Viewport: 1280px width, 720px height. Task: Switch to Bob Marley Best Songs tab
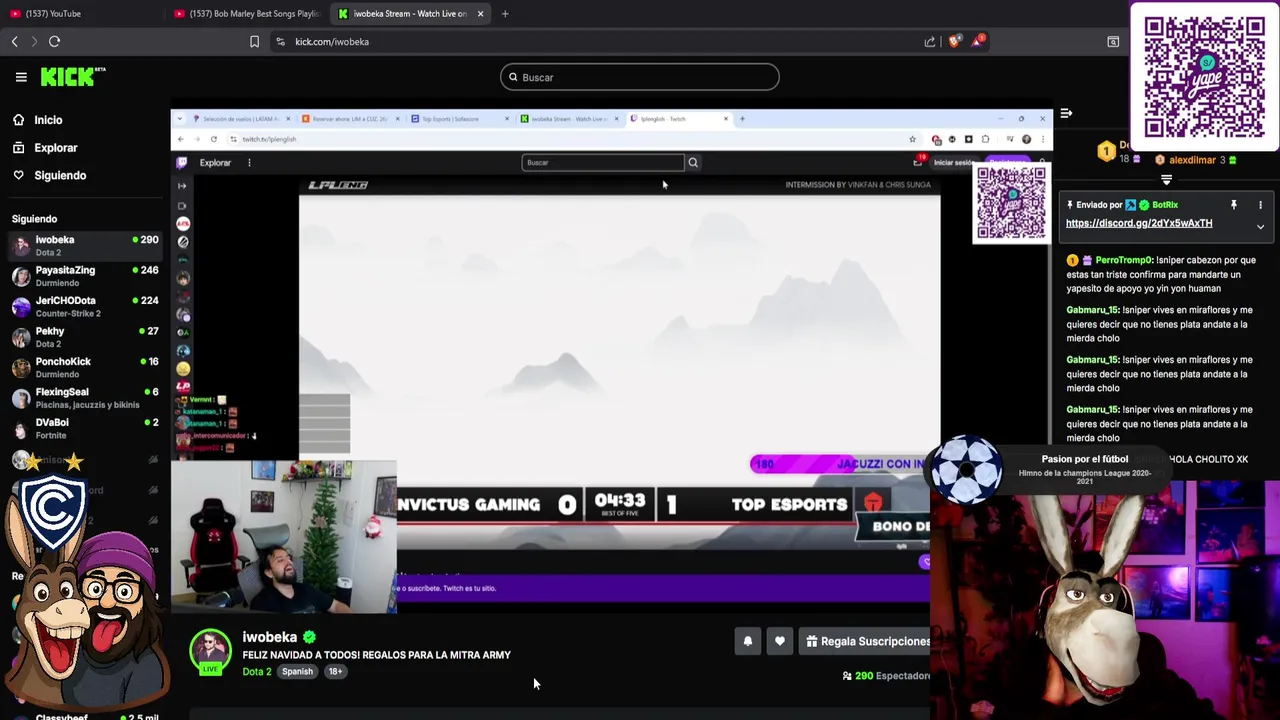[x=247, y=13]
